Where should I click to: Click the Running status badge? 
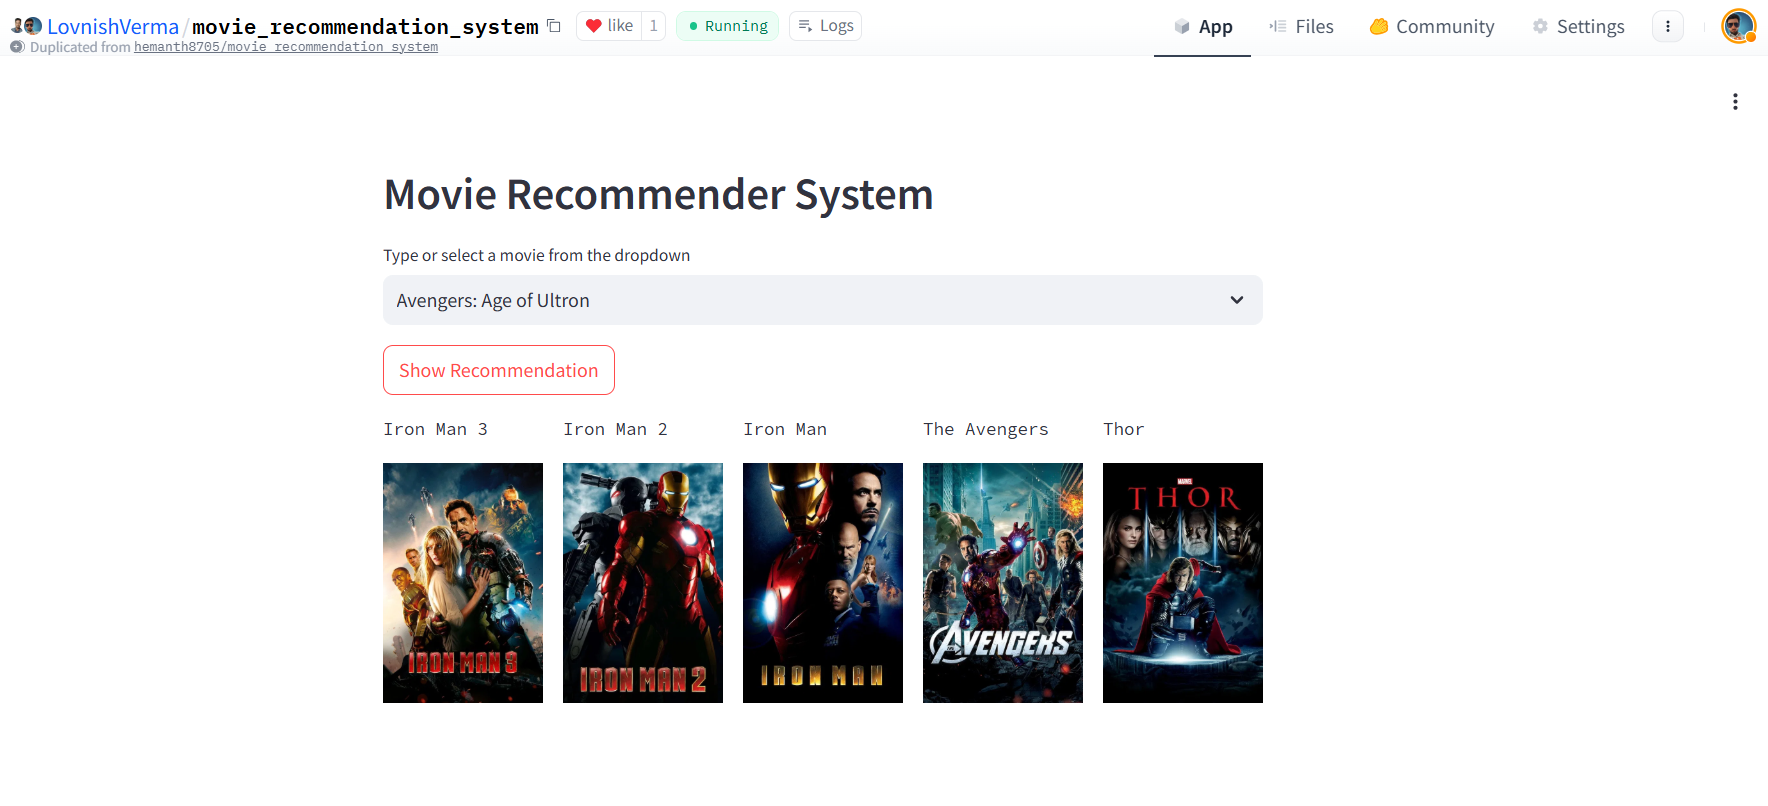pos(727,26)
